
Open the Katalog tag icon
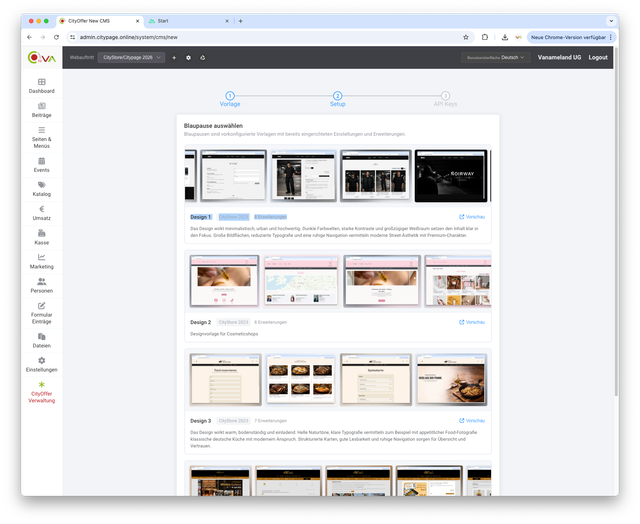point(41,185)
